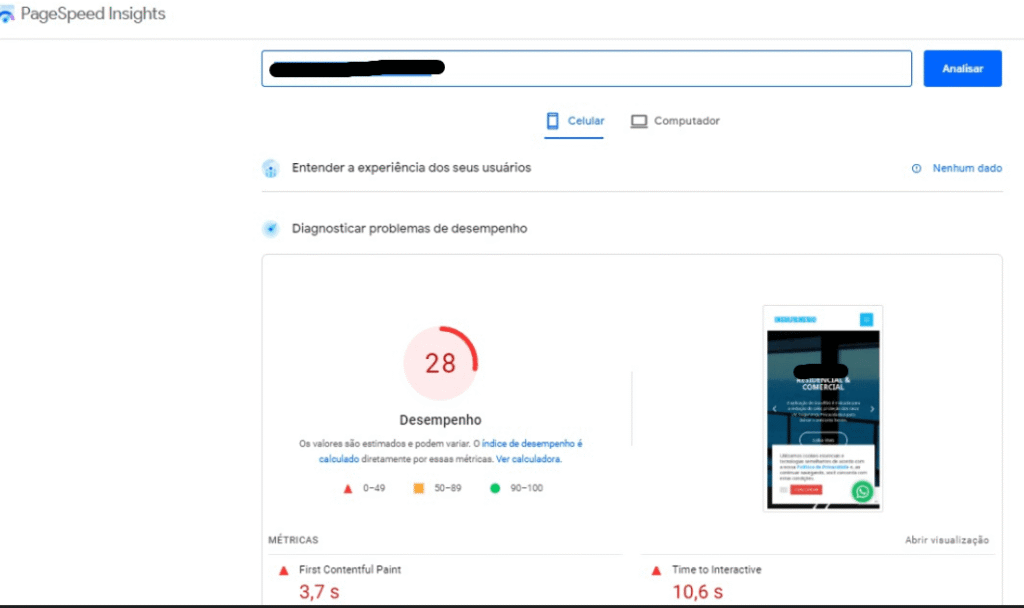Click the Analisar button
The width and height of the screenshot is (1024, 608).
pyautogui.click(x=962, y=68)
